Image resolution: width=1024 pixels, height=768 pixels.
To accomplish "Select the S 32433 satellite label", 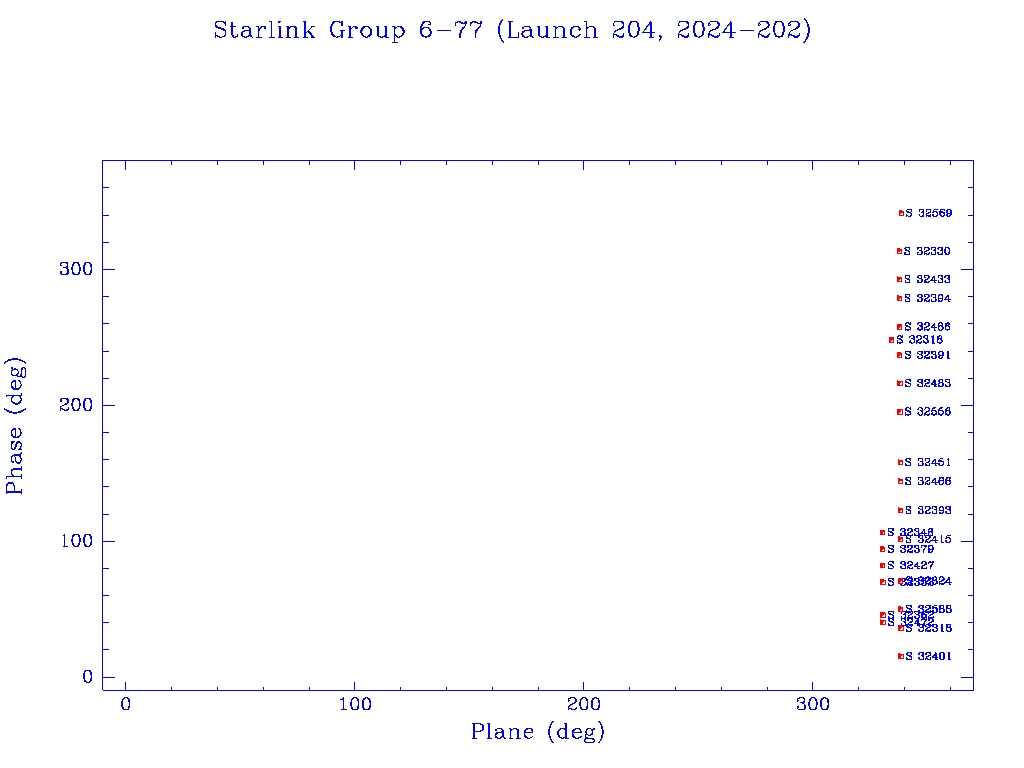I will coord(927,279).
